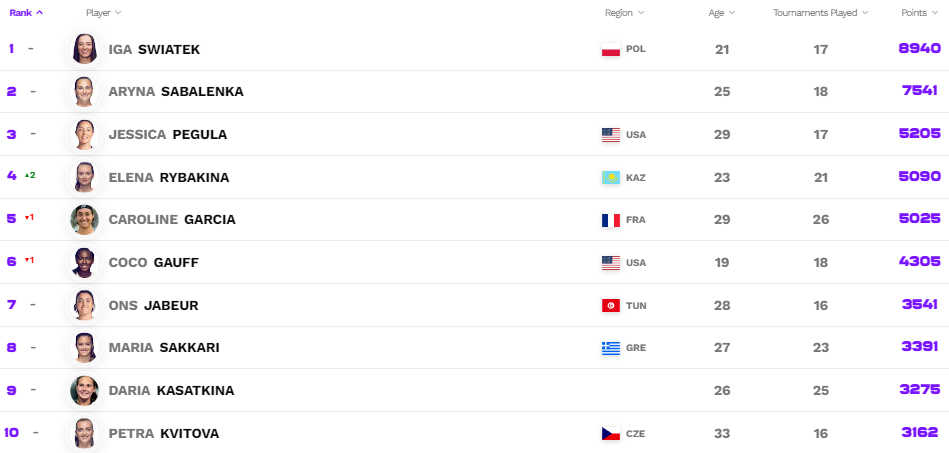
Task: Click the Greece flag icon for Sakkari
Action: coord(610,348)
